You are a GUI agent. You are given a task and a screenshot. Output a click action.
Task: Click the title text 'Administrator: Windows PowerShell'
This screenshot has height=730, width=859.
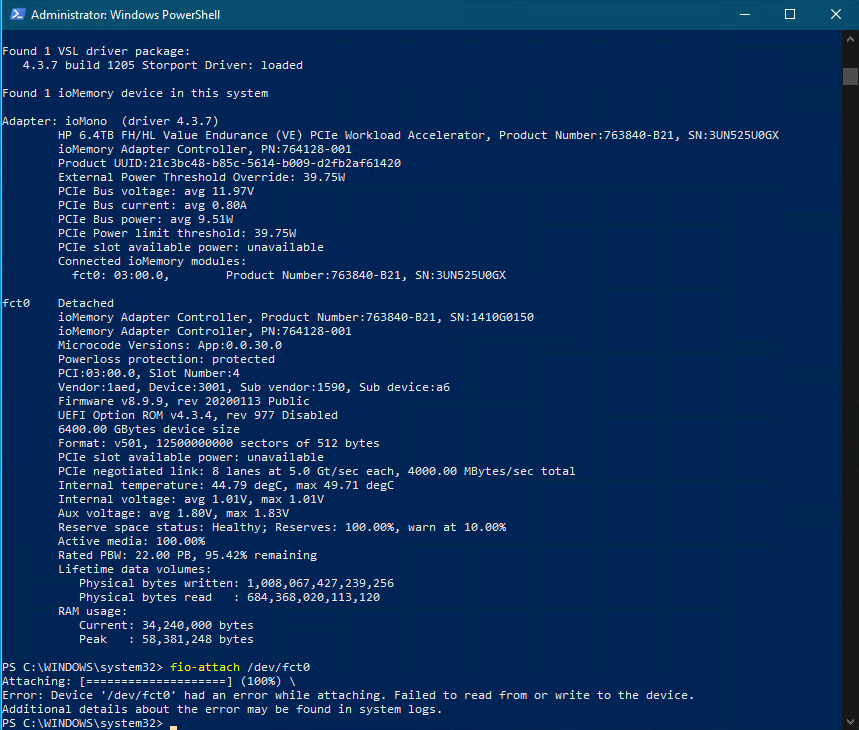(x=126, y=15)
